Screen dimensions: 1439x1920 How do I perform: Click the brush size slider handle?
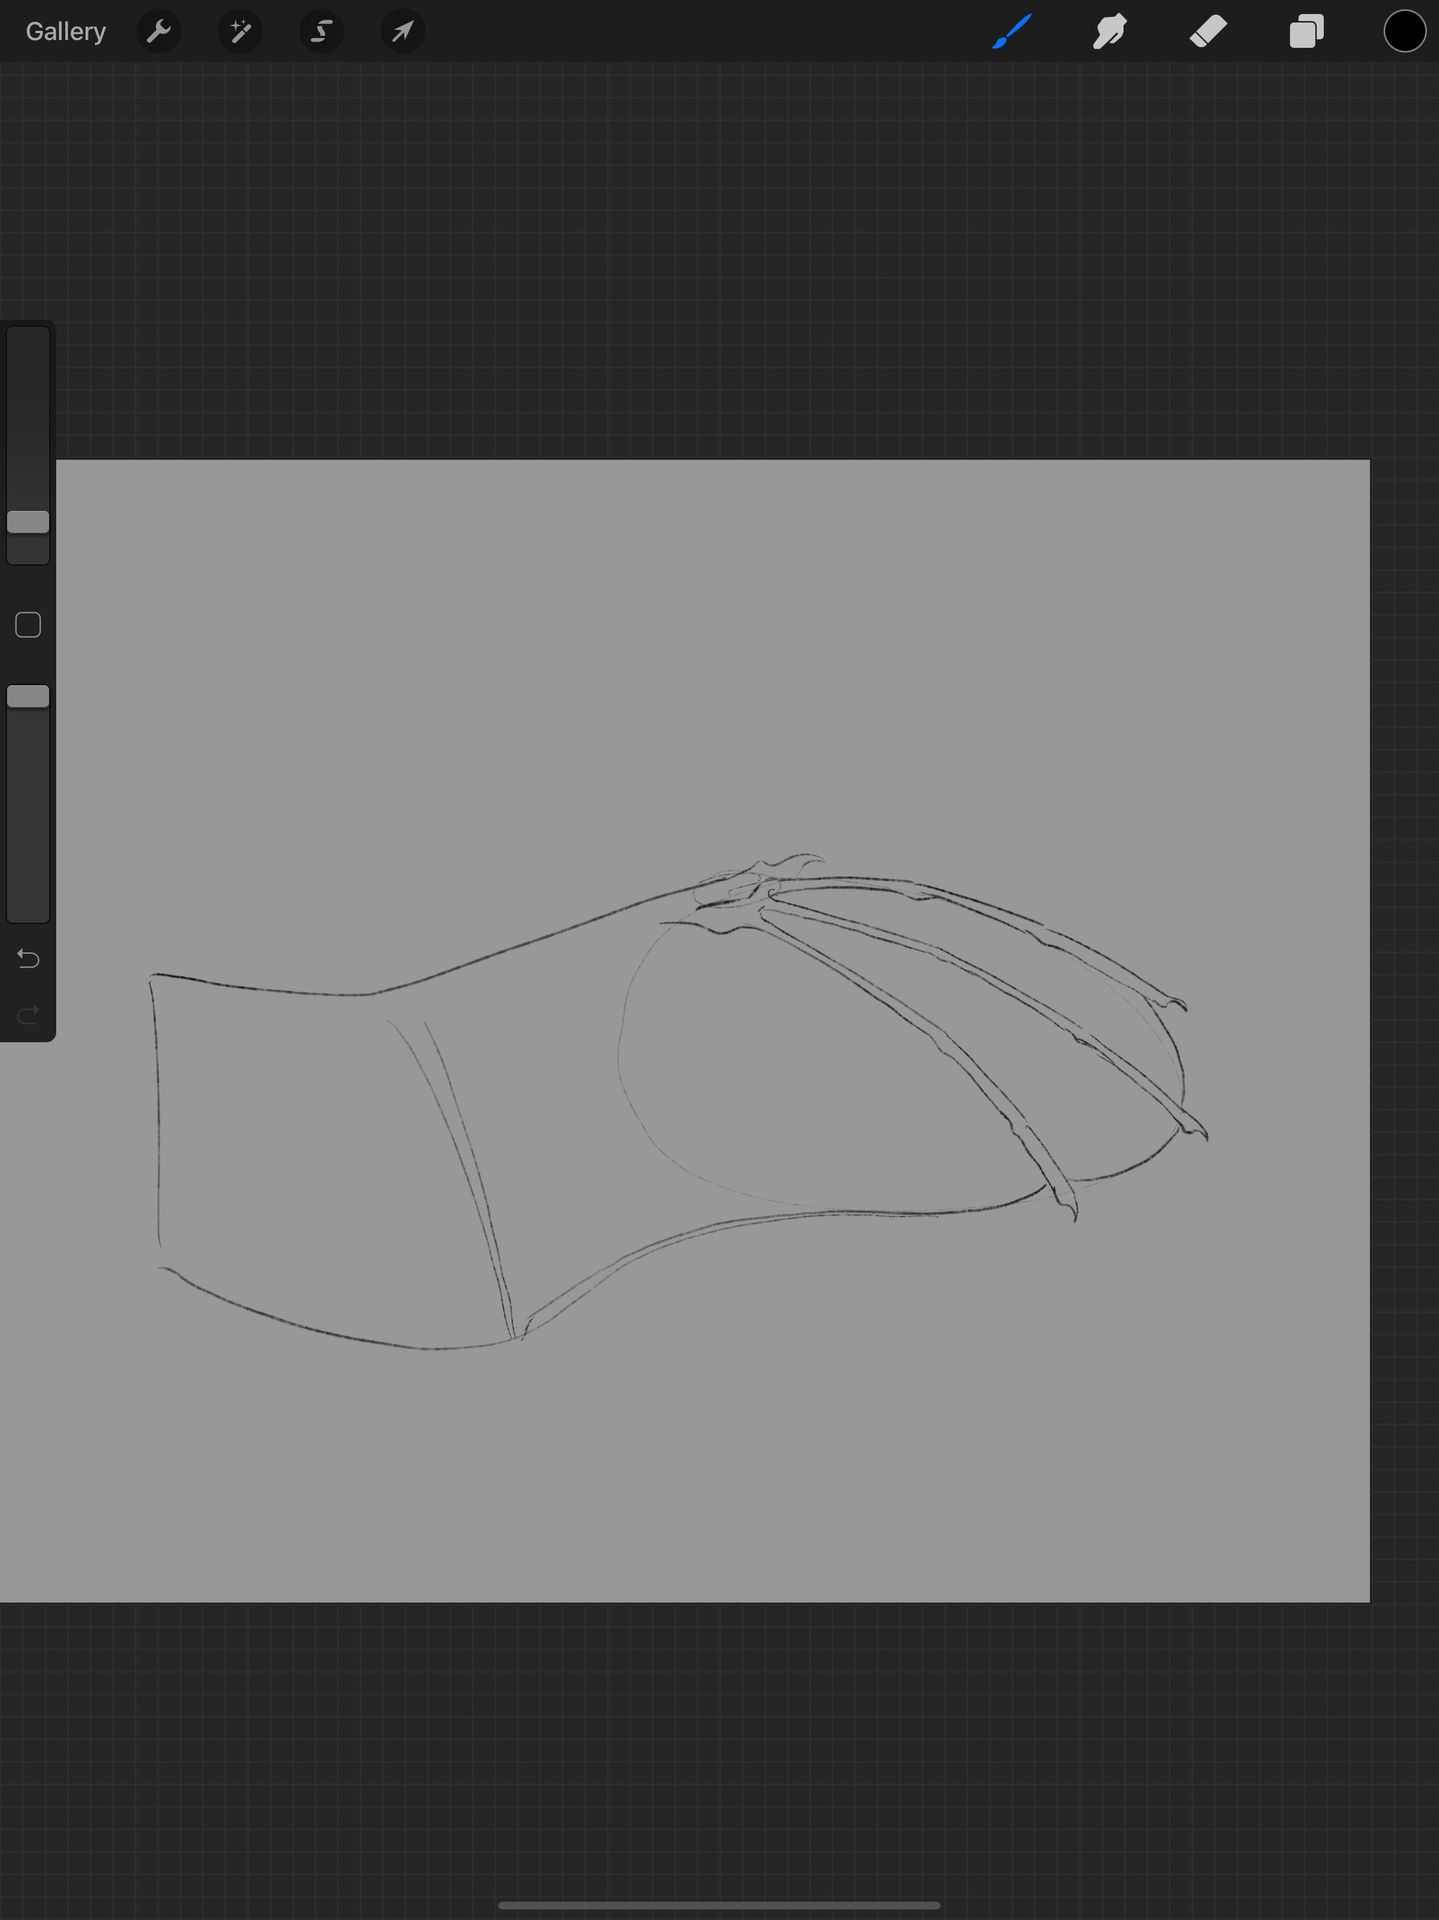[x=28, y=522]
